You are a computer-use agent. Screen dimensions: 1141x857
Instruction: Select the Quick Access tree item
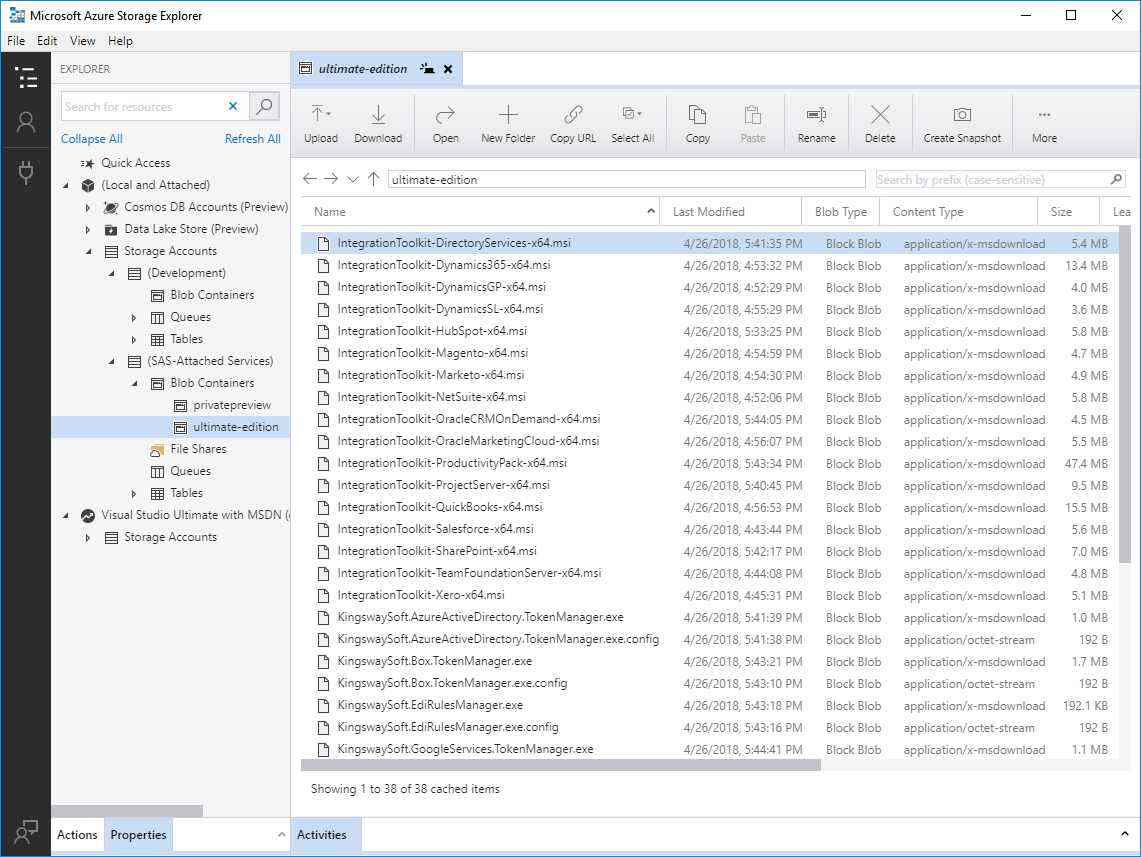coord(135,163)
